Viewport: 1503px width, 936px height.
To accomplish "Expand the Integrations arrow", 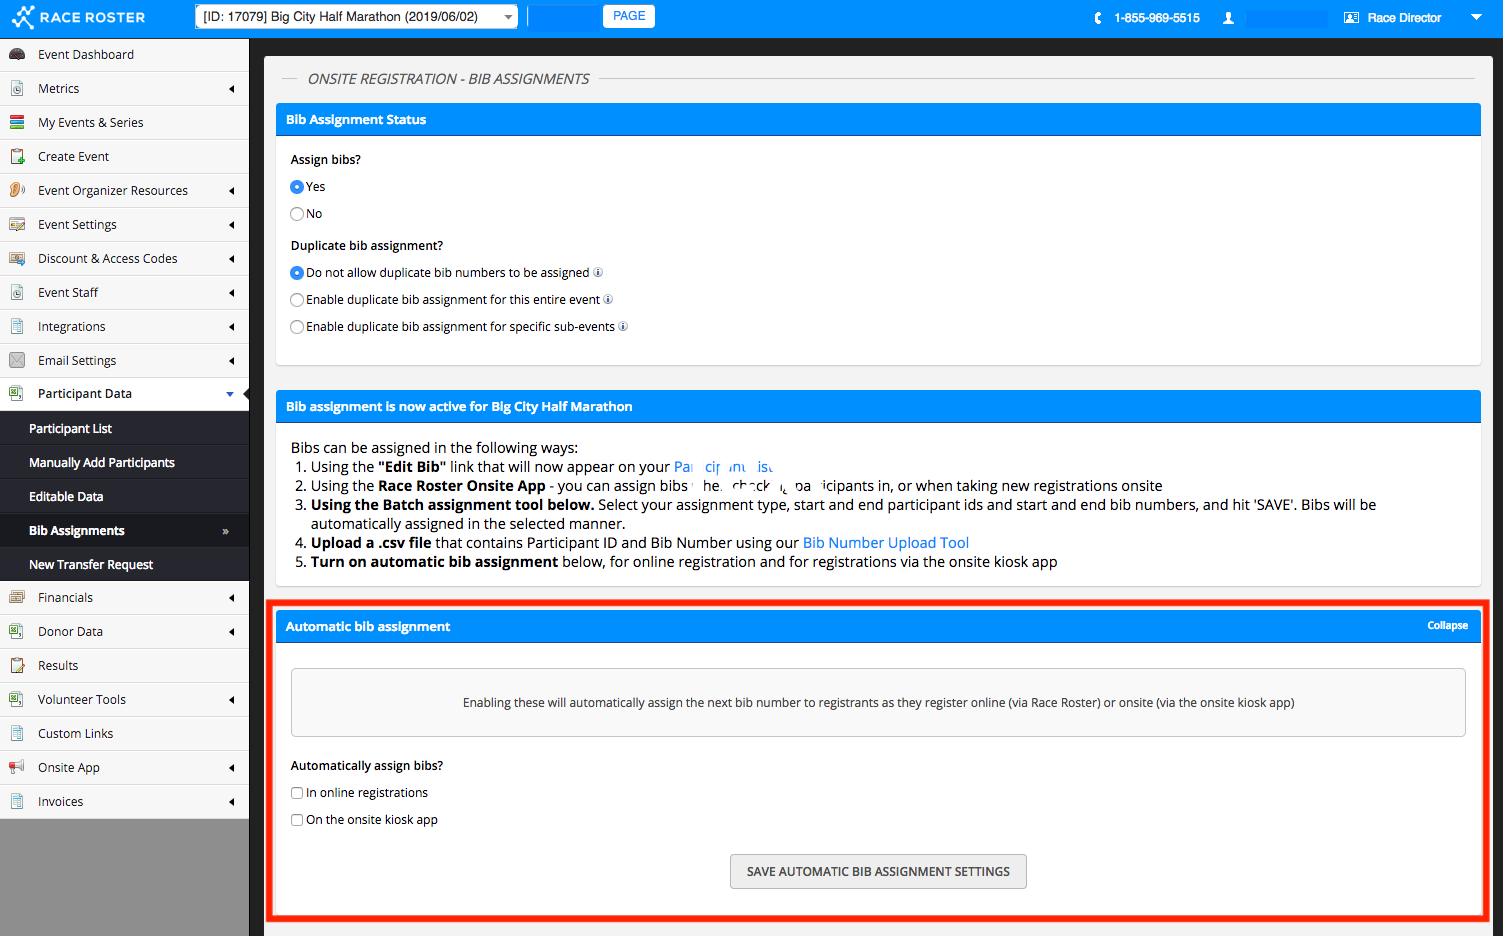I will [232, 327].
